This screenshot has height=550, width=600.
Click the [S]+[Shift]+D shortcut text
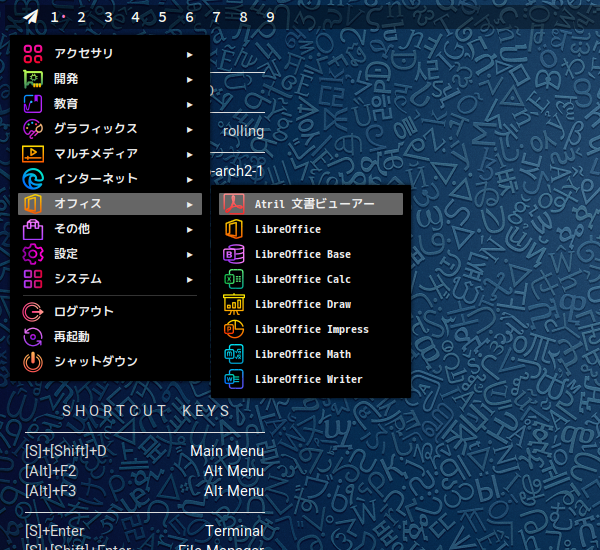[66, 451]
